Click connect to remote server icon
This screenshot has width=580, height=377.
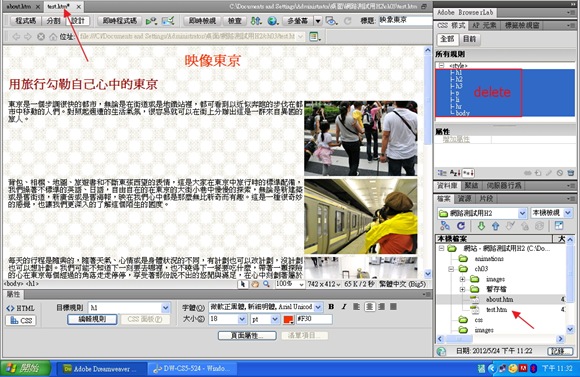click(x=445, y=225)
